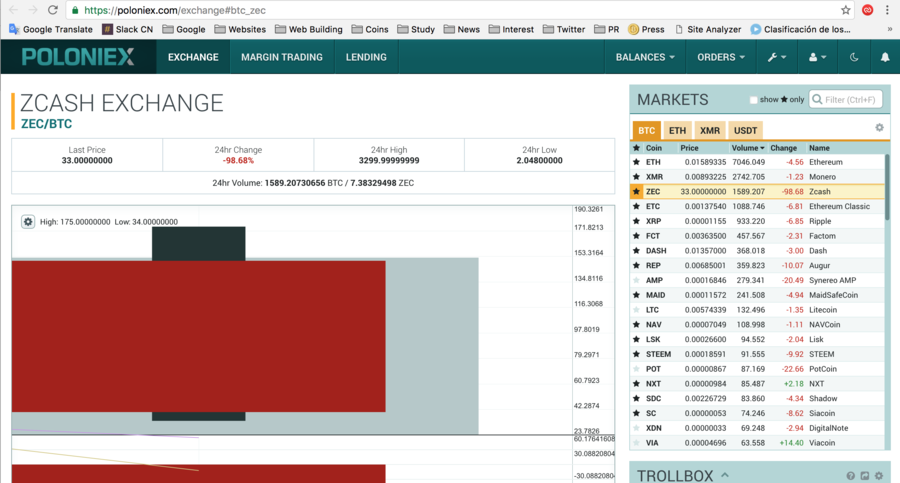The width and height of the screenshot is (900, 483).
Task: Open the Clasificación de los bookmark
Action: point(801,29)
